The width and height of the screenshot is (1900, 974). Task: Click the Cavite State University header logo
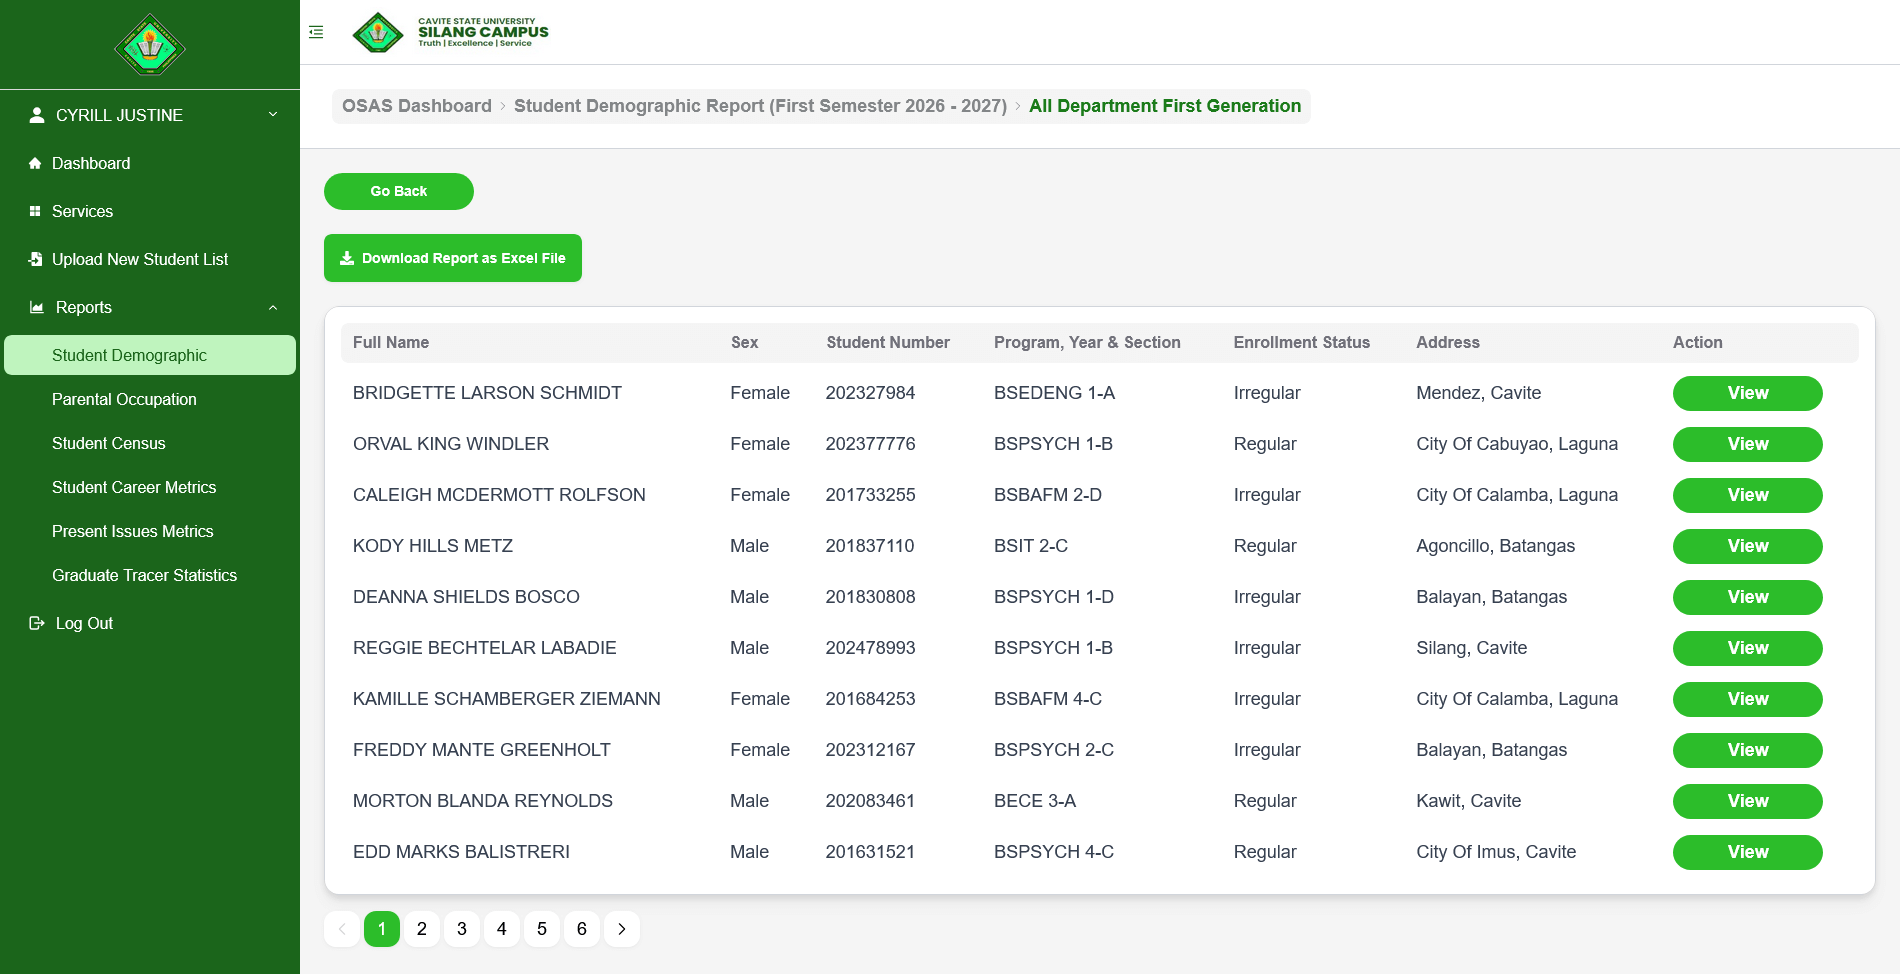pos(378,32)
